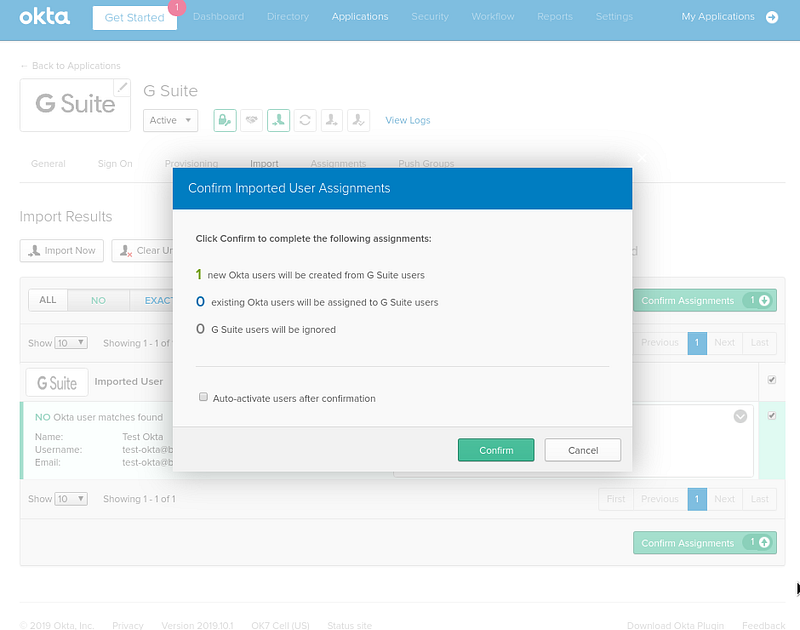This screenshot has height=630, width=800.
Task: Open the Dashboard menu
Action: click(218, 16)
